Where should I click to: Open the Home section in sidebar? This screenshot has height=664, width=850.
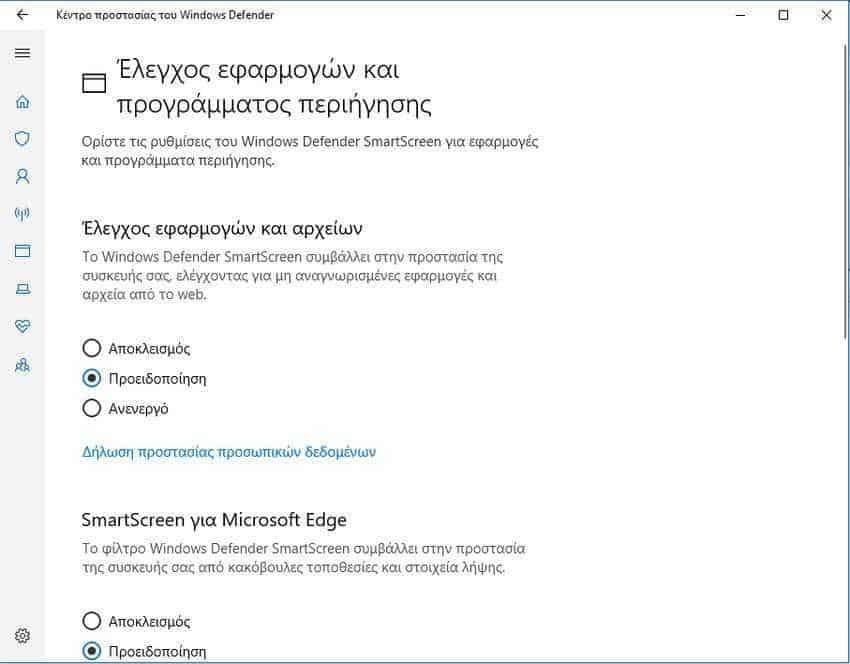(x=22, y=101)
